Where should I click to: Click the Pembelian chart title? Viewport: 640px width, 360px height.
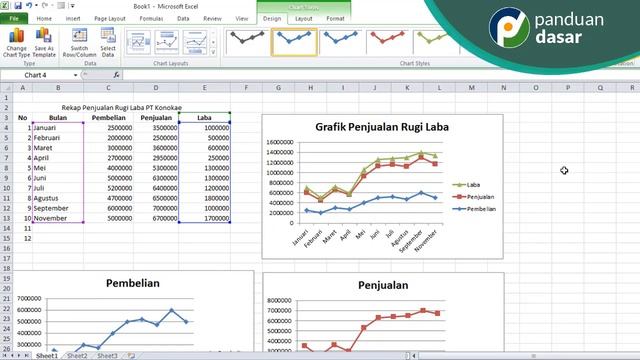(x=133, y=283)
